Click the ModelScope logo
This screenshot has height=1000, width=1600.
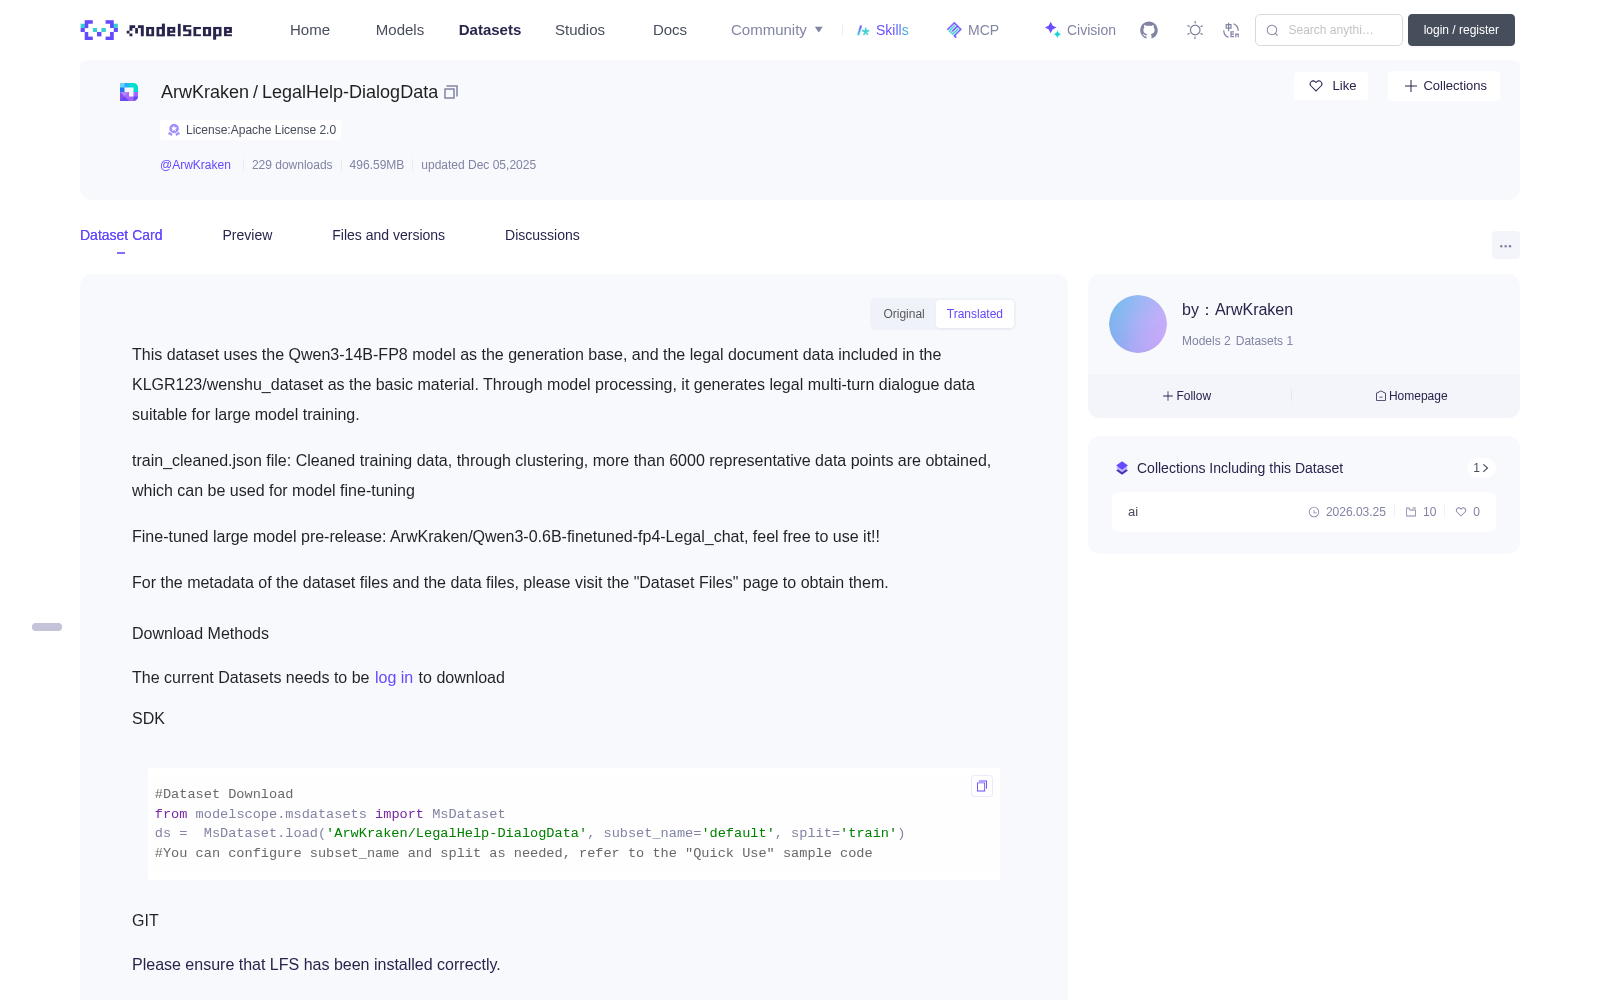157,30
